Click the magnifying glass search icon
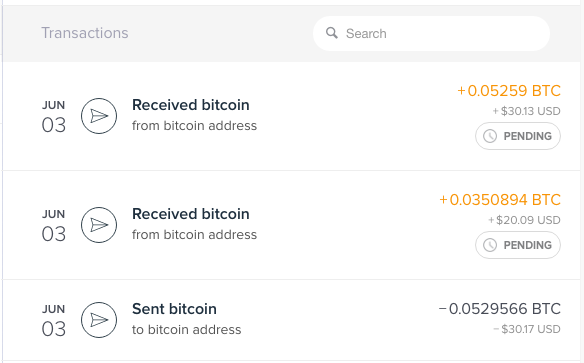Screen dimensions: 584x363 [332, 33]
